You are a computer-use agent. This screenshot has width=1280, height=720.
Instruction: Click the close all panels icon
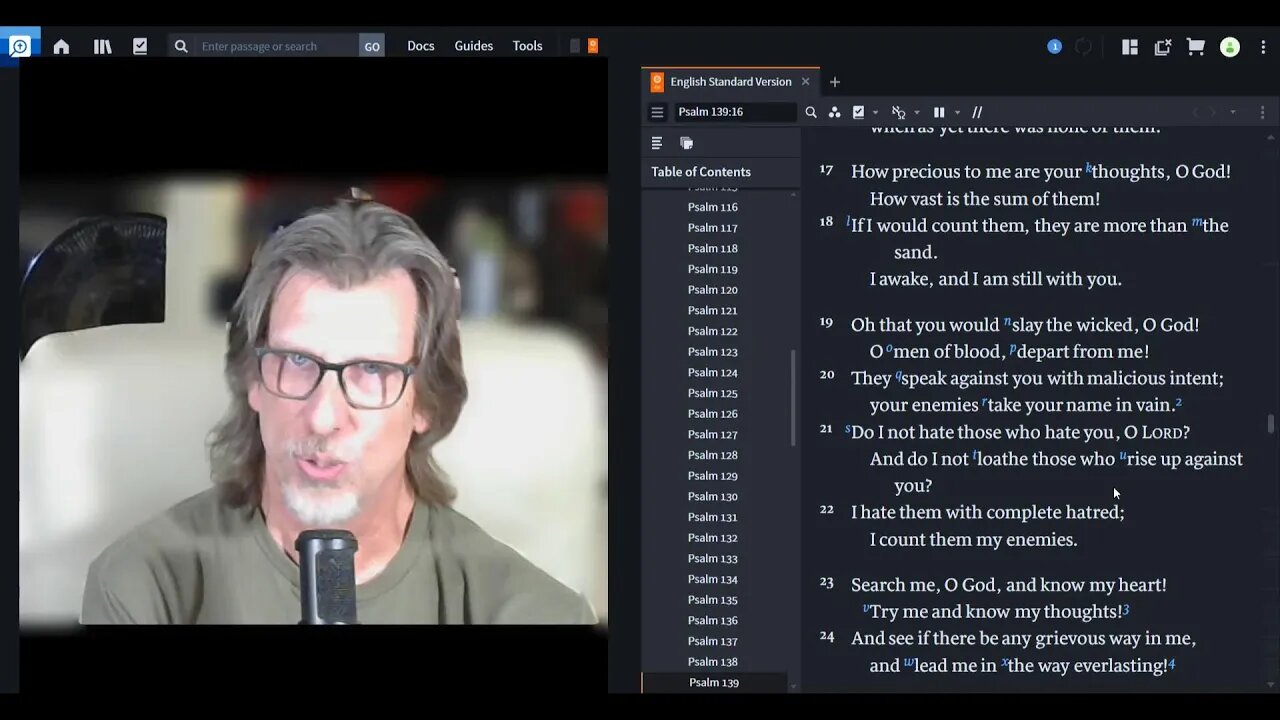[x=1162, y=46]
